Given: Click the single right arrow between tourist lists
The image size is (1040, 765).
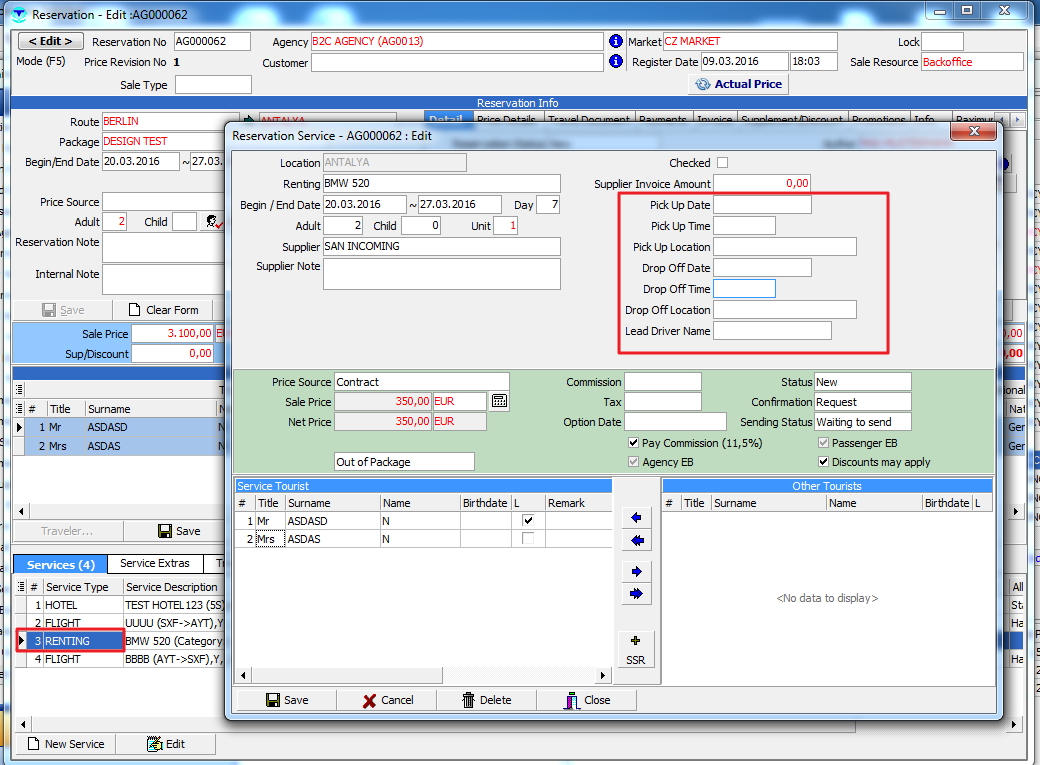Looking at the screenshot, I should point(636,571).
